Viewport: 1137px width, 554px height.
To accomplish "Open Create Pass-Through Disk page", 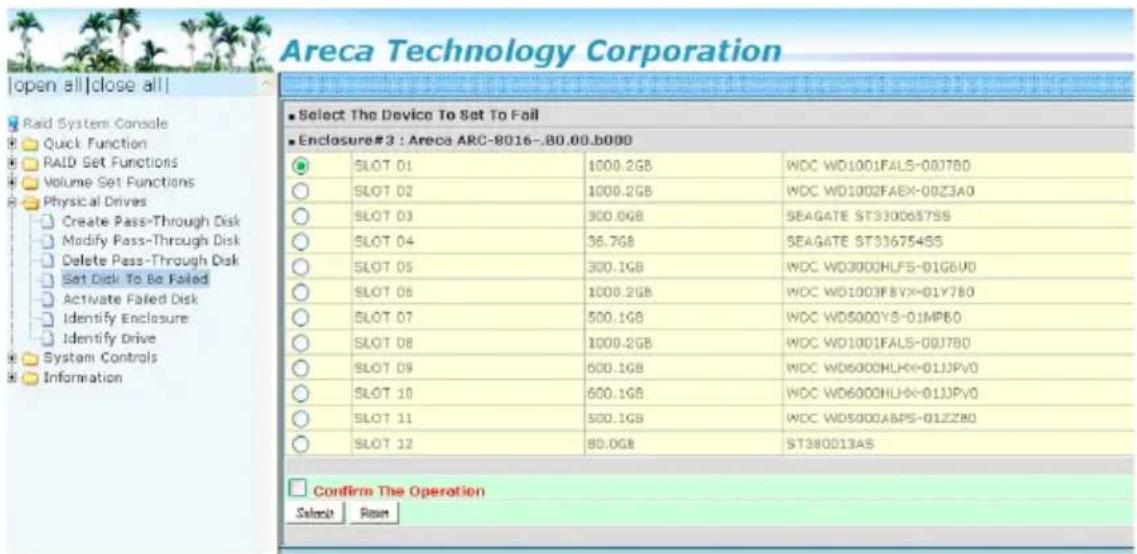I will point(152,221).
